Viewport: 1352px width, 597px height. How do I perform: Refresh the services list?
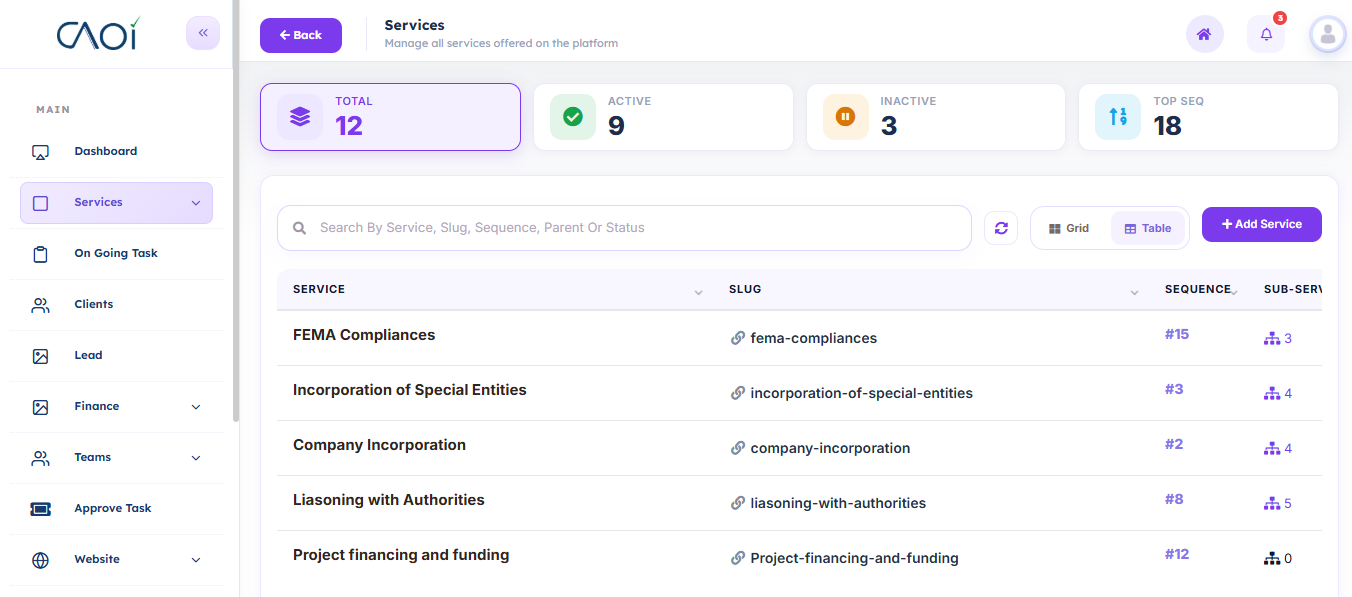tap(1001, 228)
